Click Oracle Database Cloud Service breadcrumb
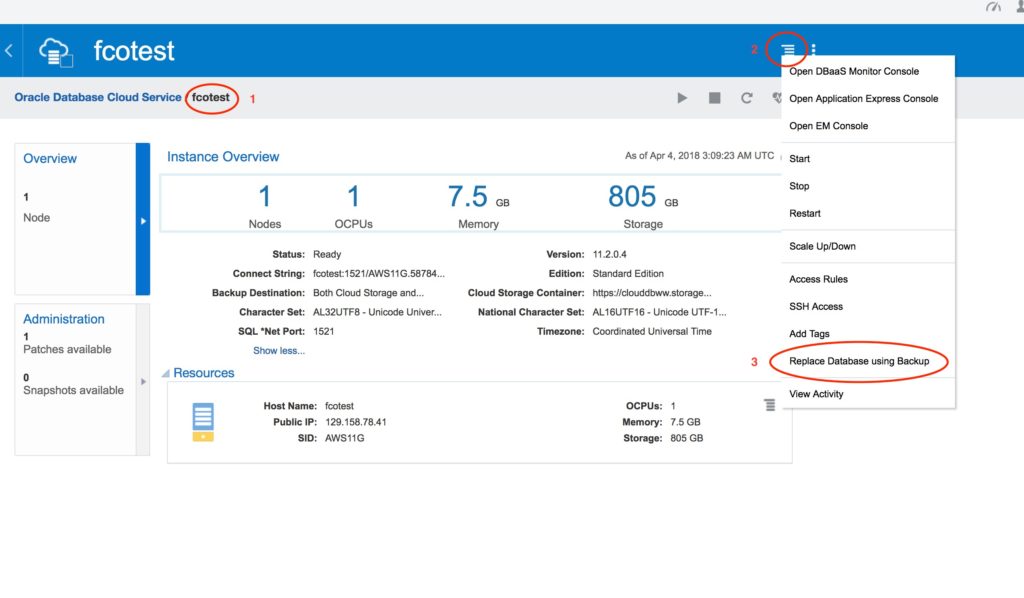This screenshot has width=1024, height=598. pos(98,97)
